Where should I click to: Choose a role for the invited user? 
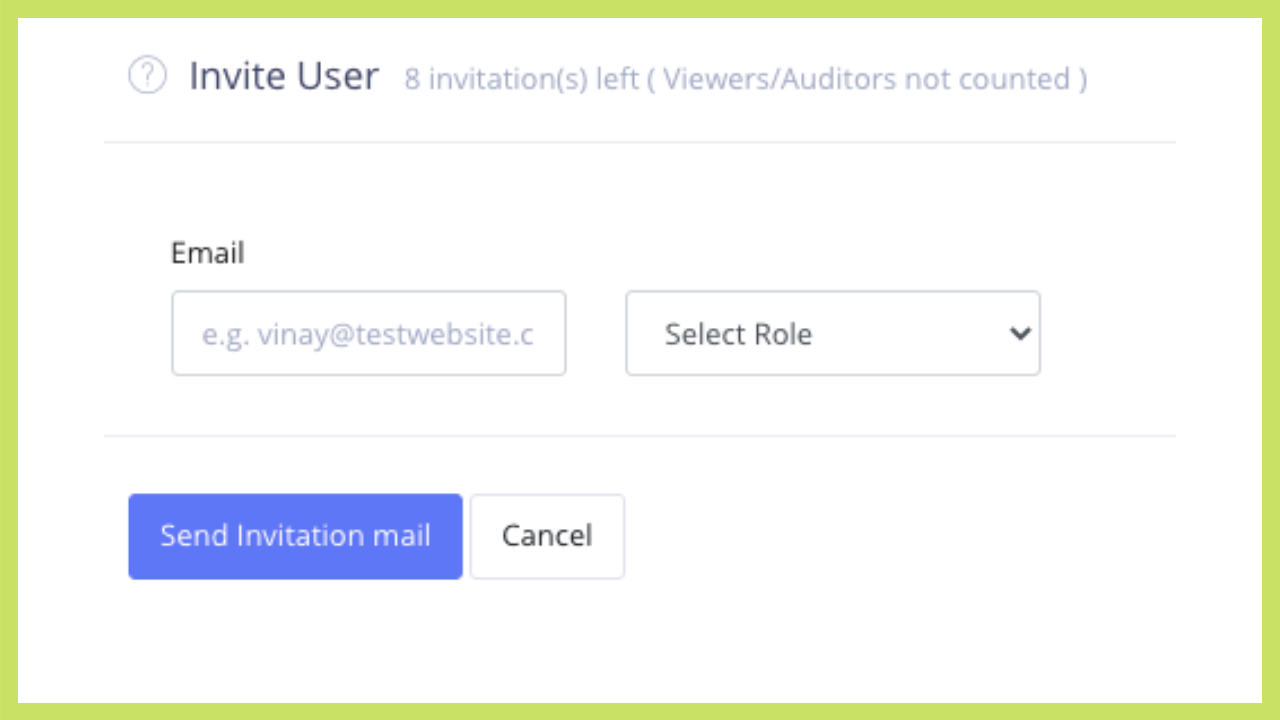(832, 333)
